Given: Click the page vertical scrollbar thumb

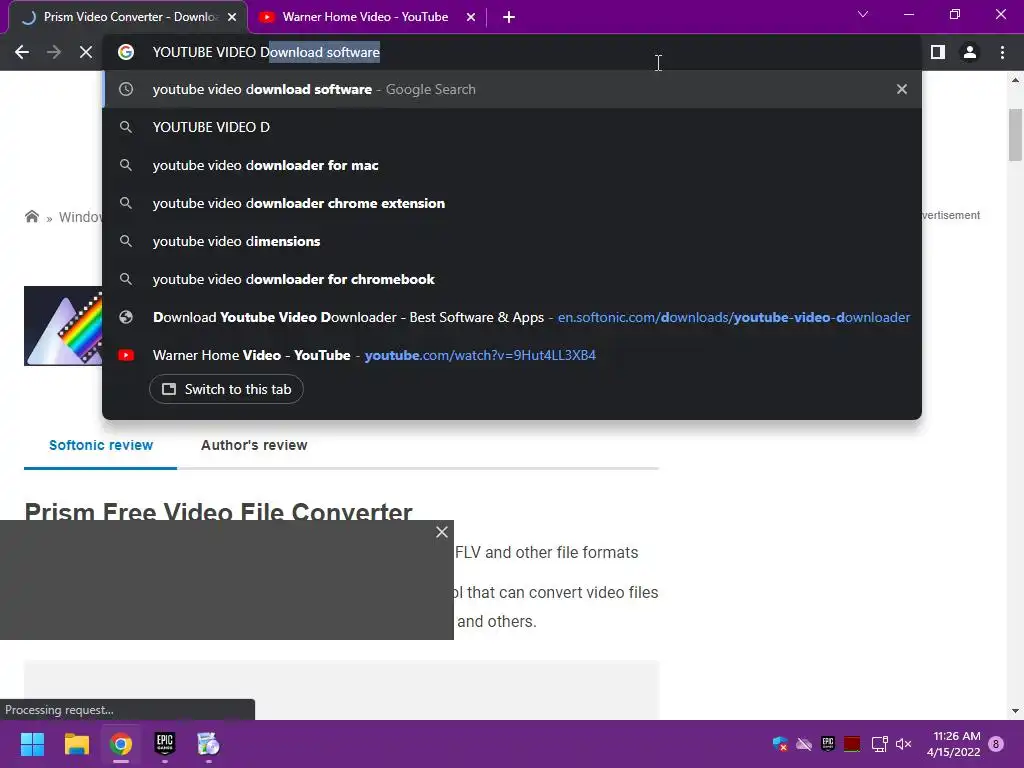Looking at the screenshot, I should click(x=1015, y=135).
